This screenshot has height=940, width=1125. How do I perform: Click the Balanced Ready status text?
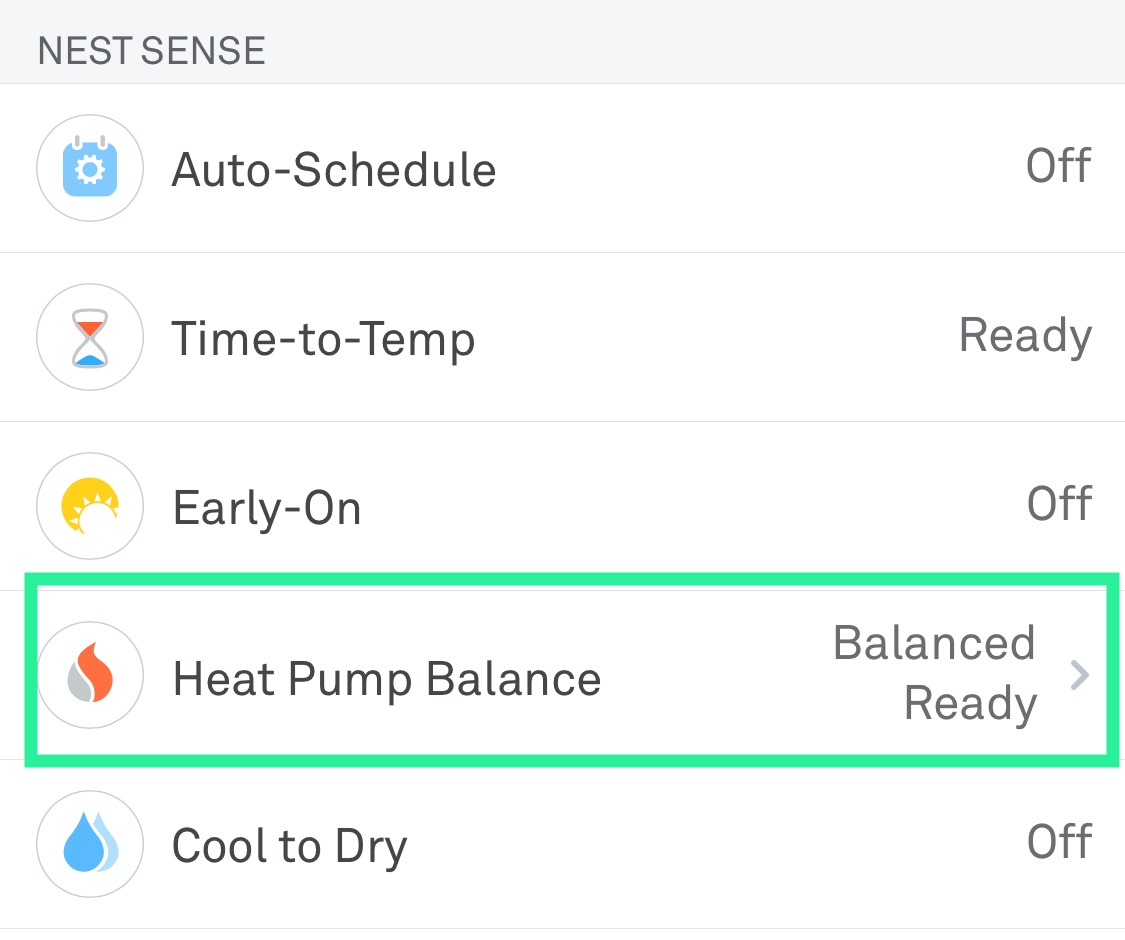(935, 673)
